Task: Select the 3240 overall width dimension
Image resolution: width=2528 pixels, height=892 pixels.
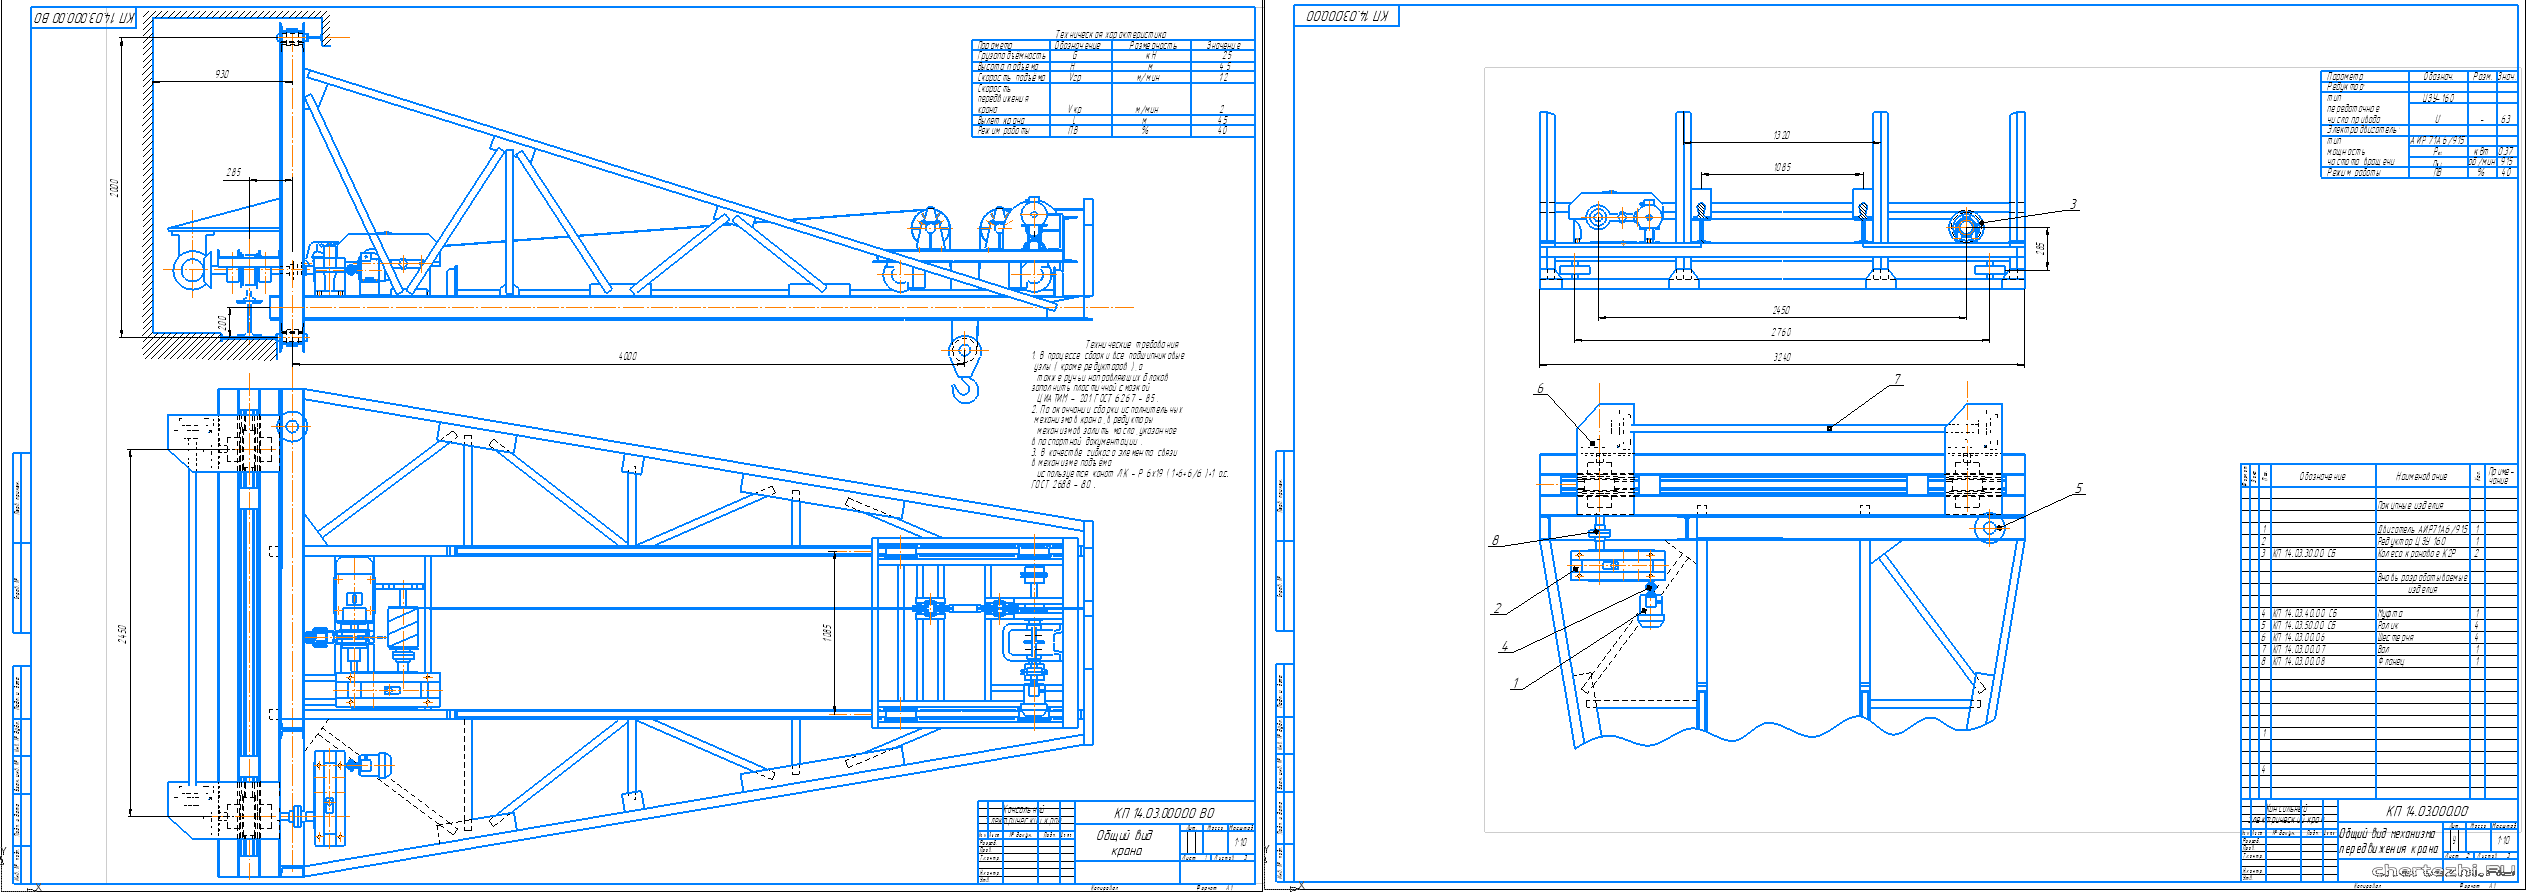Action: [x=1781, y=357]
